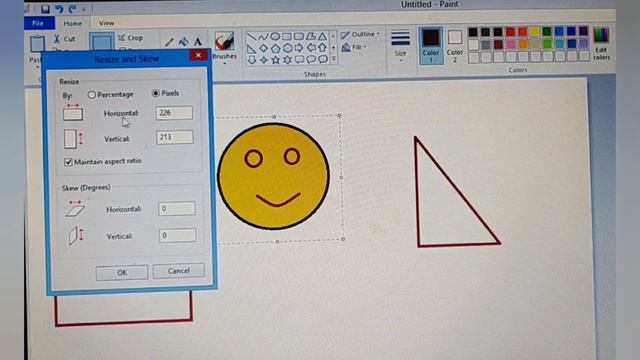The width and height of the screenshot is (640, 360).
Task: Expand the Brushes dropdown arrow
Action: (x=224, y=63)
